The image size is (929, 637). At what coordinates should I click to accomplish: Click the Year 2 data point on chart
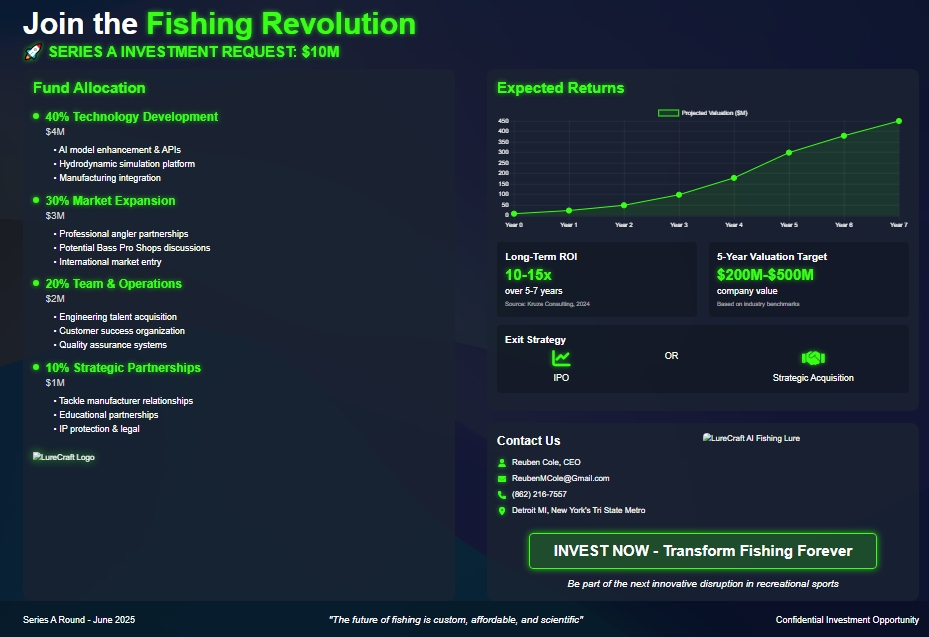[624, 205]
